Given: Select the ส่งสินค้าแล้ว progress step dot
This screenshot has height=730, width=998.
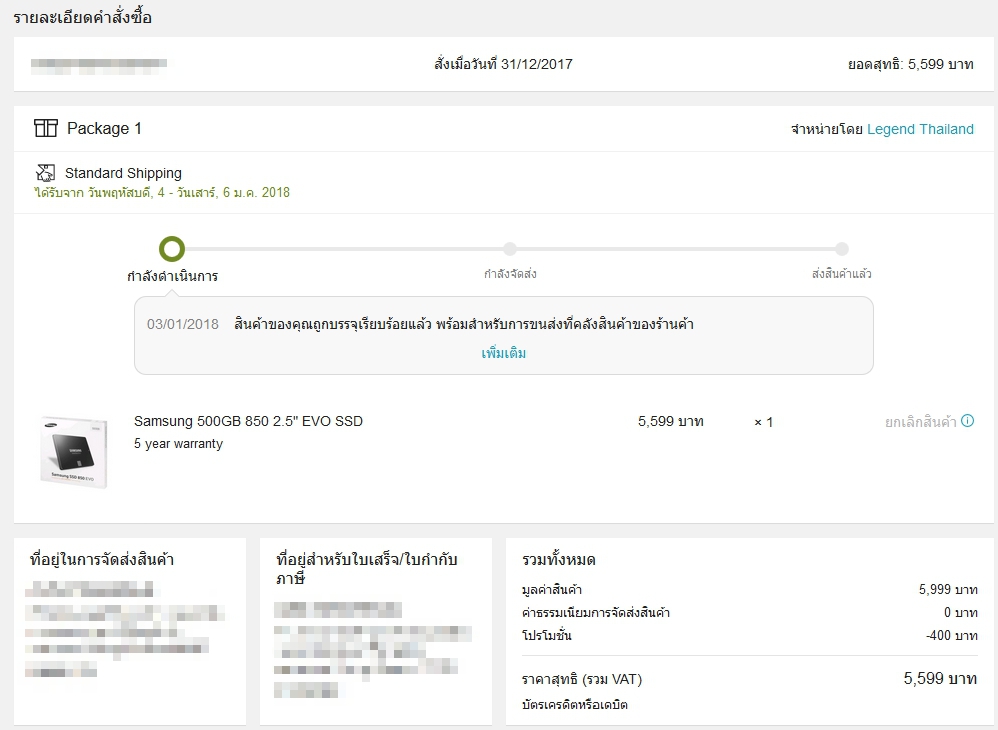Looking at the screenshot, I should pyautogui.click(x=842, y=249).
